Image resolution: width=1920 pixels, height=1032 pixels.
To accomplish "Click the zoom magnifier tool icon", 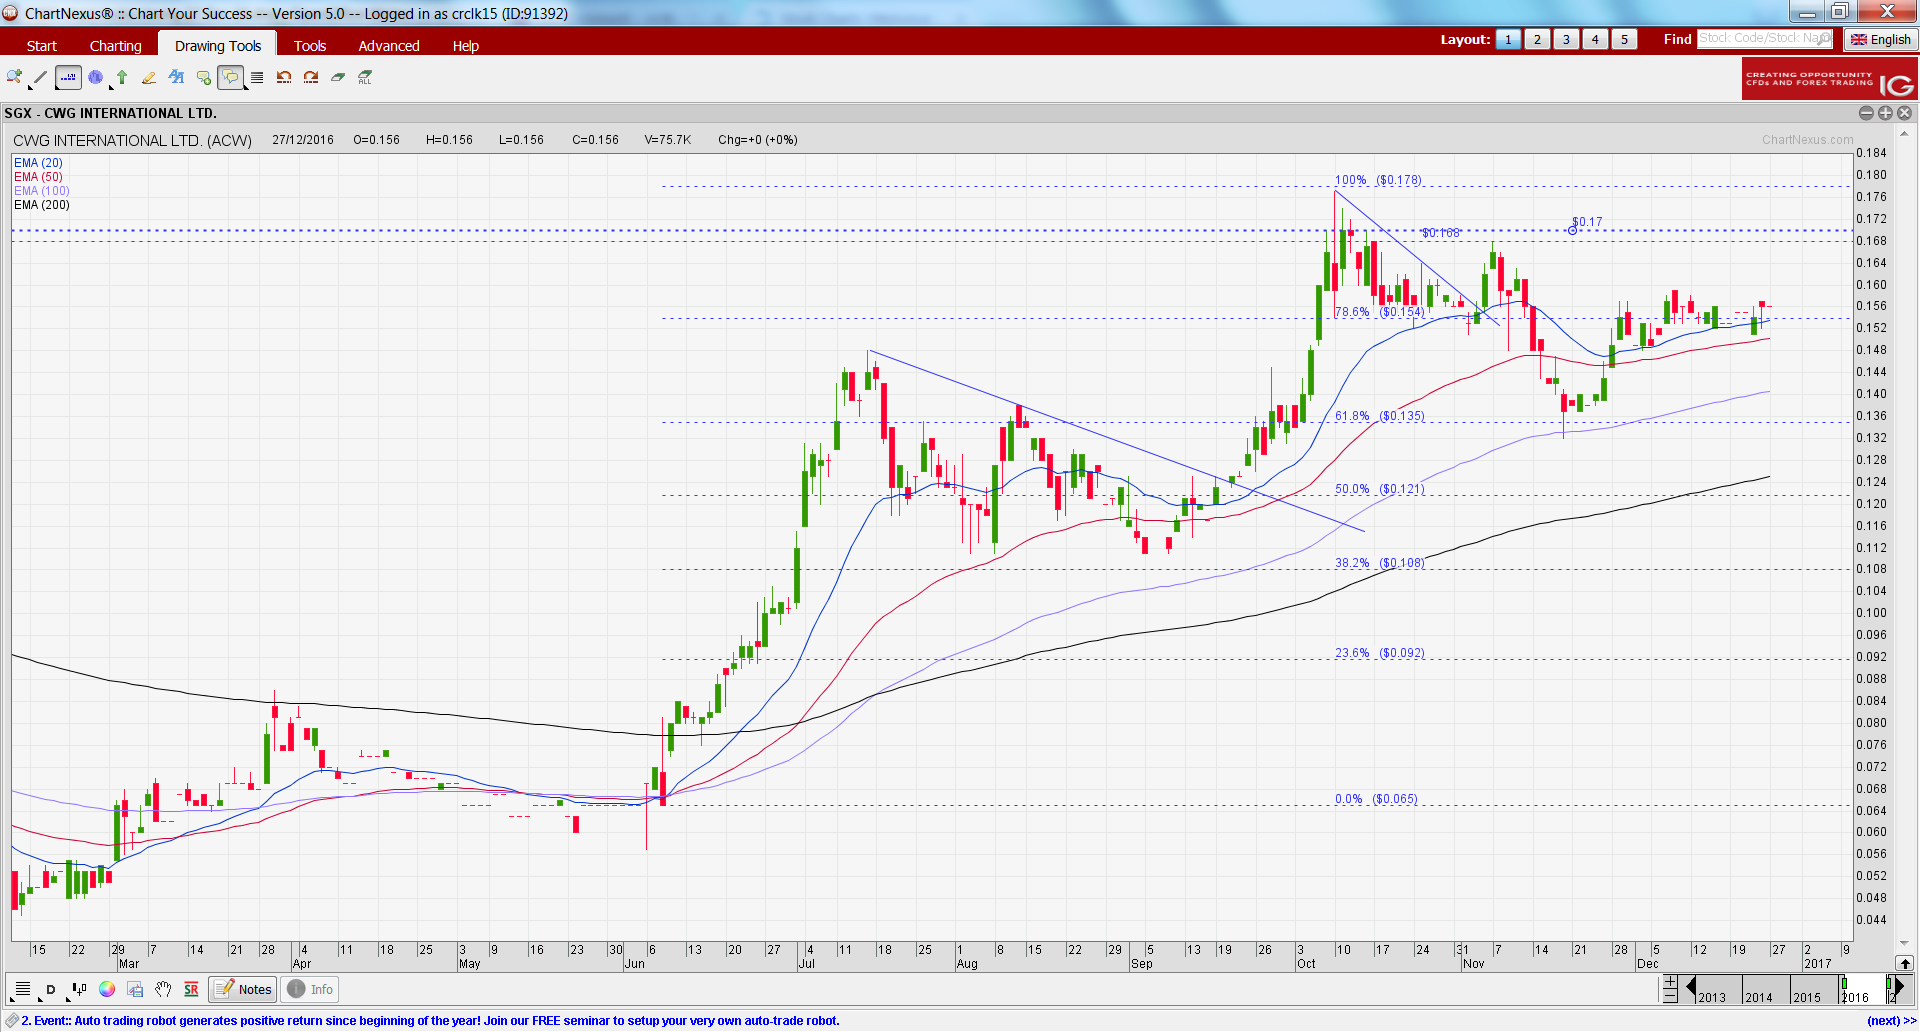I will tap(14, 77).
